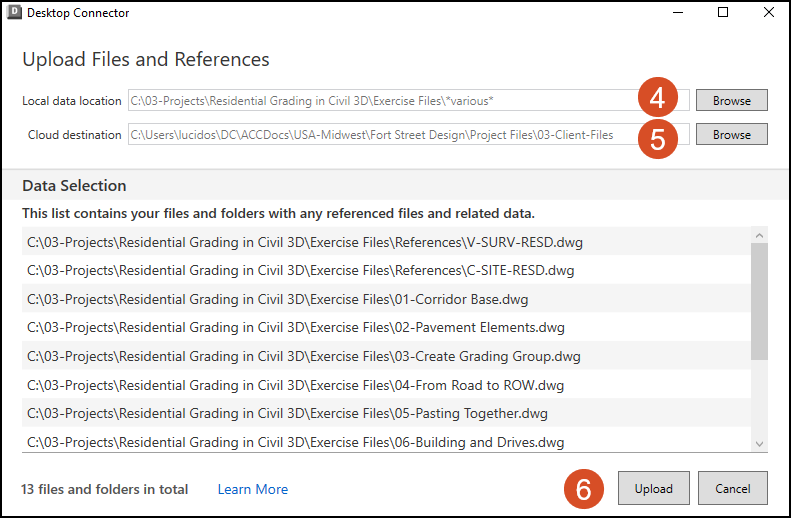This screenshot has height=518, width=791.
Task: Maximize the Desktop Connector window
Action: pos(723,13)
